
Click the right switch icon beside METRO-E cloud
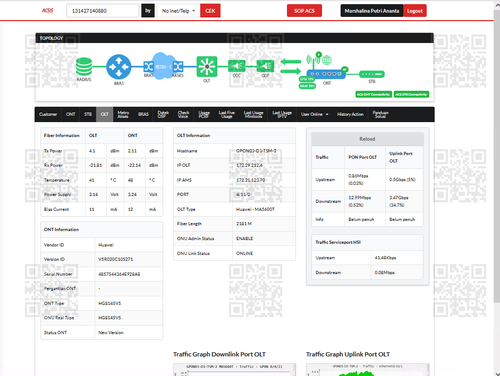pos(178,67)
